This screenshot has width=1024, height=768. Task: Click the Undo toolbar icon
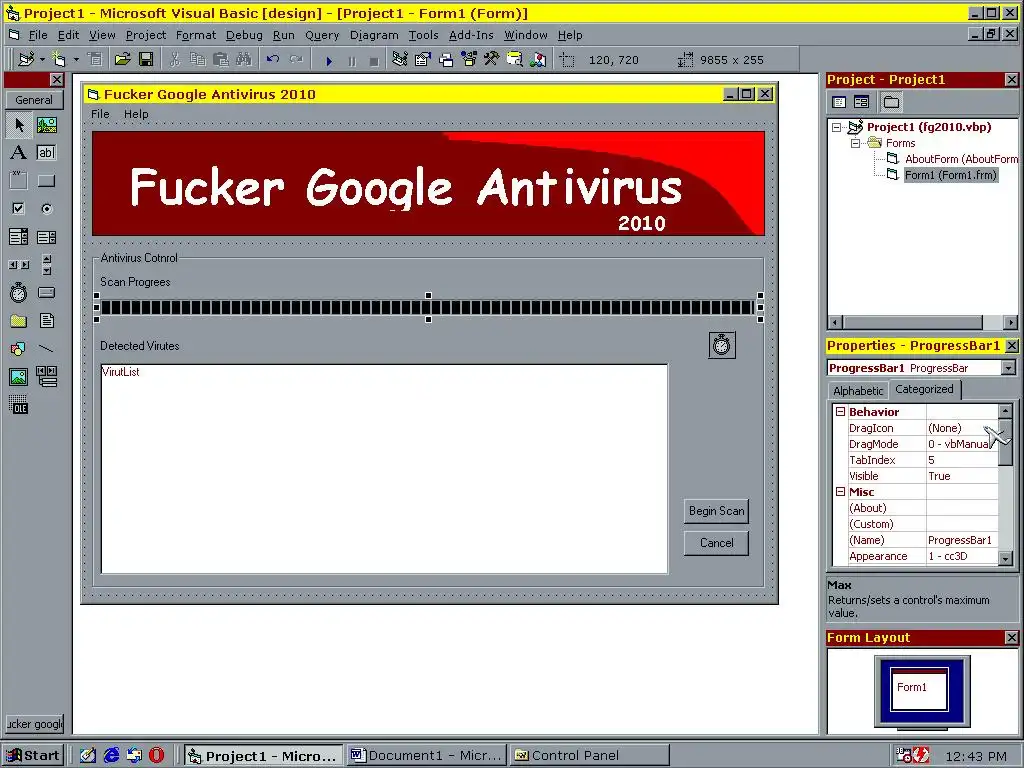[273, 60]
